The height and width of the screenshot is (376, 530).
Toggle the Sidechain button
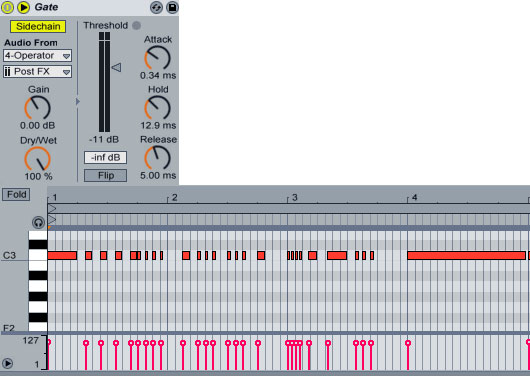38,26
